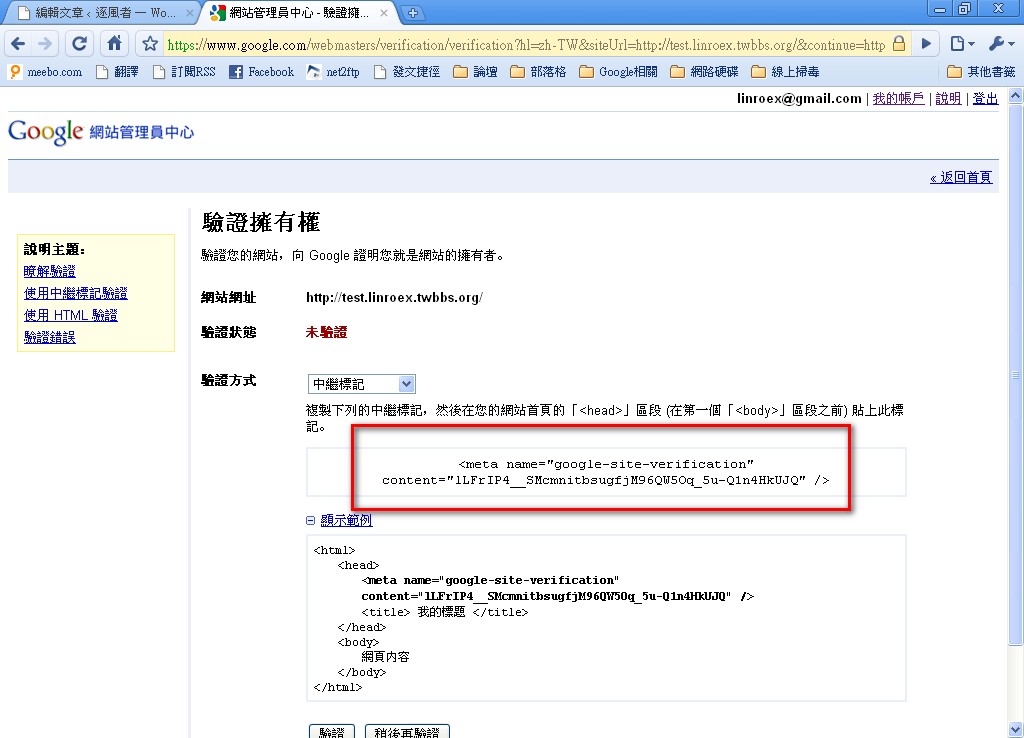
Task: Open the Facebook bookmark
Action: point(261,72)
